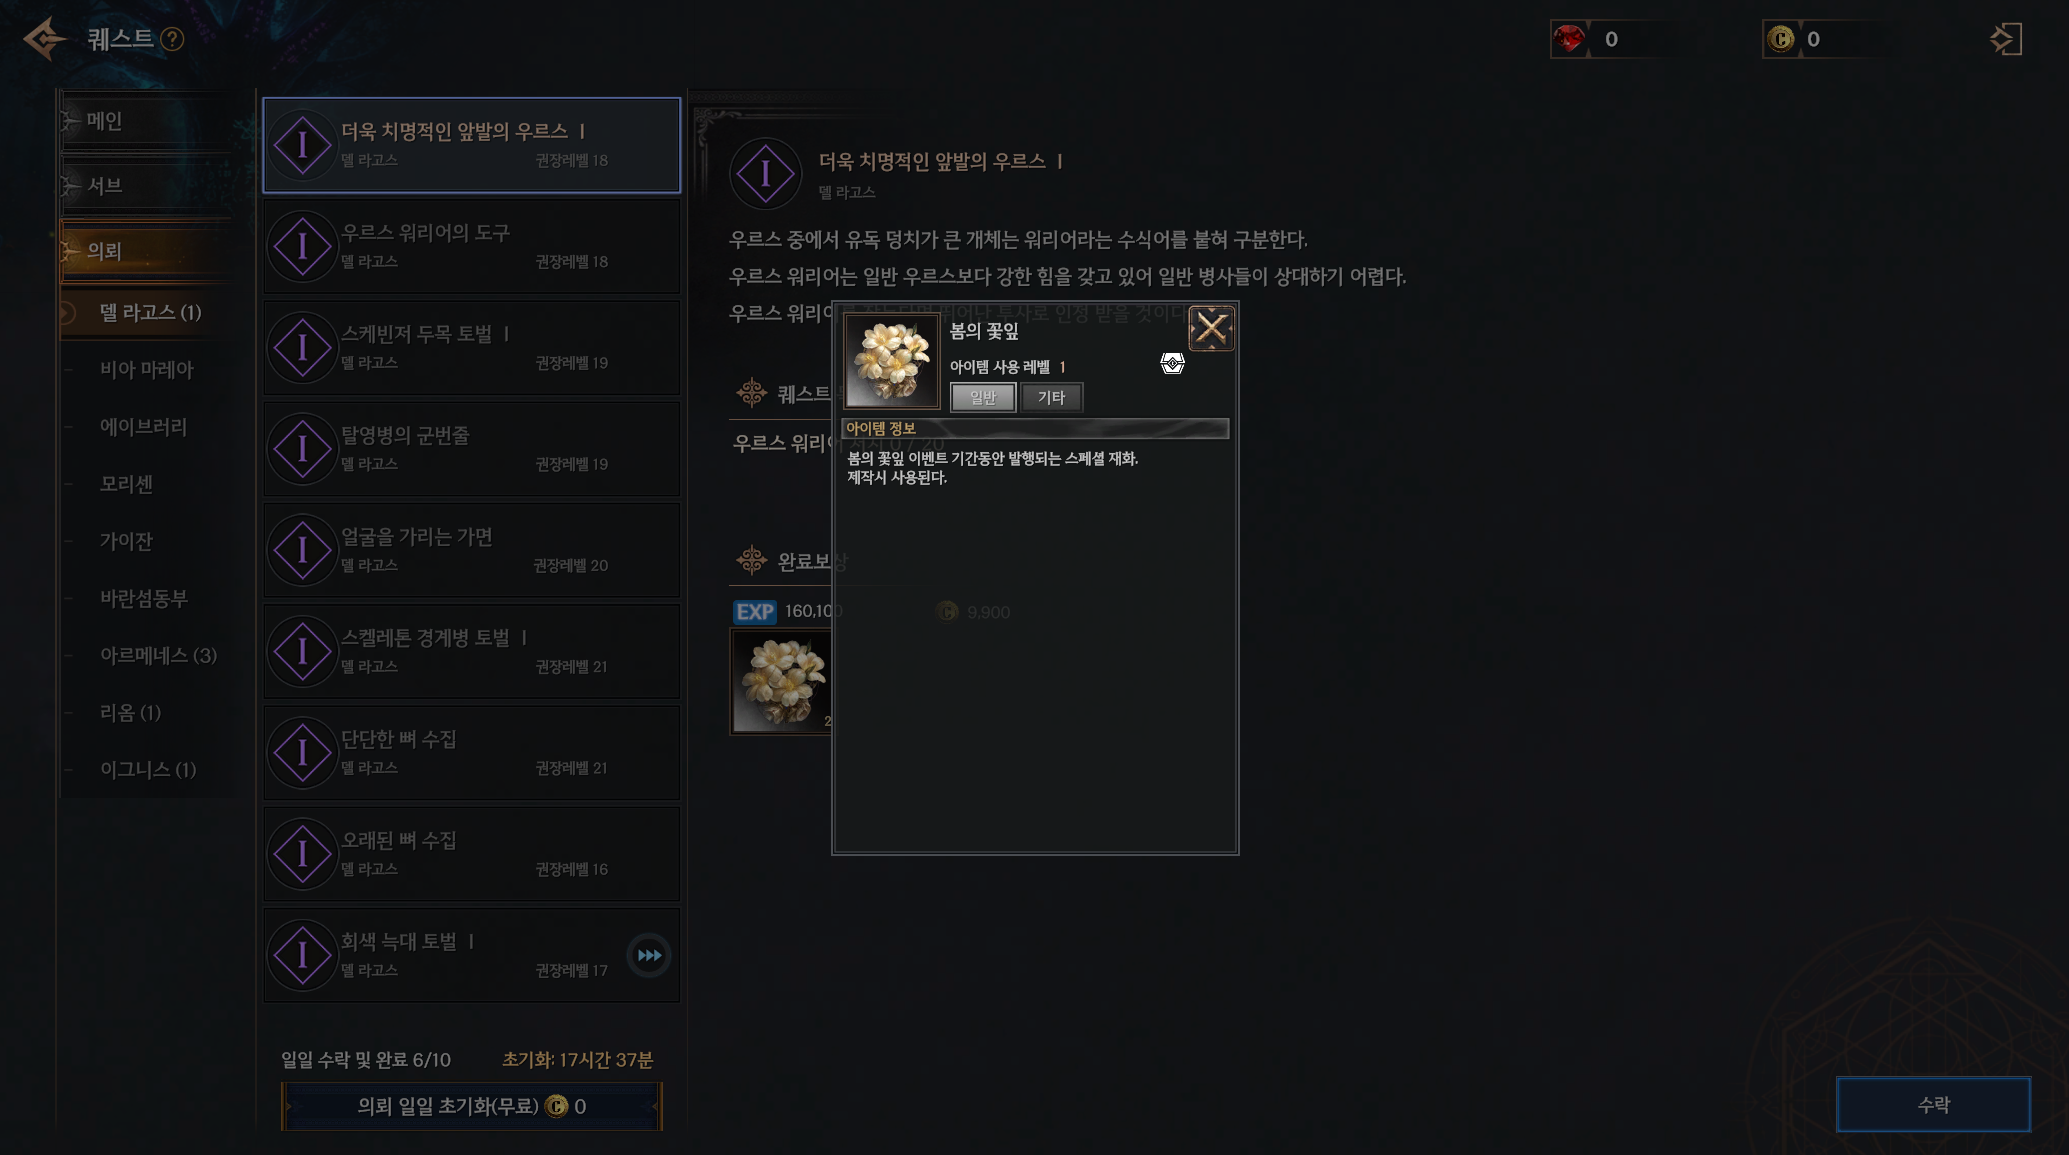Screen dimensions: 2069x1155
Task: Click the fast-forward icon on 회색 늑대 토벌
Action: click(649, 955)
